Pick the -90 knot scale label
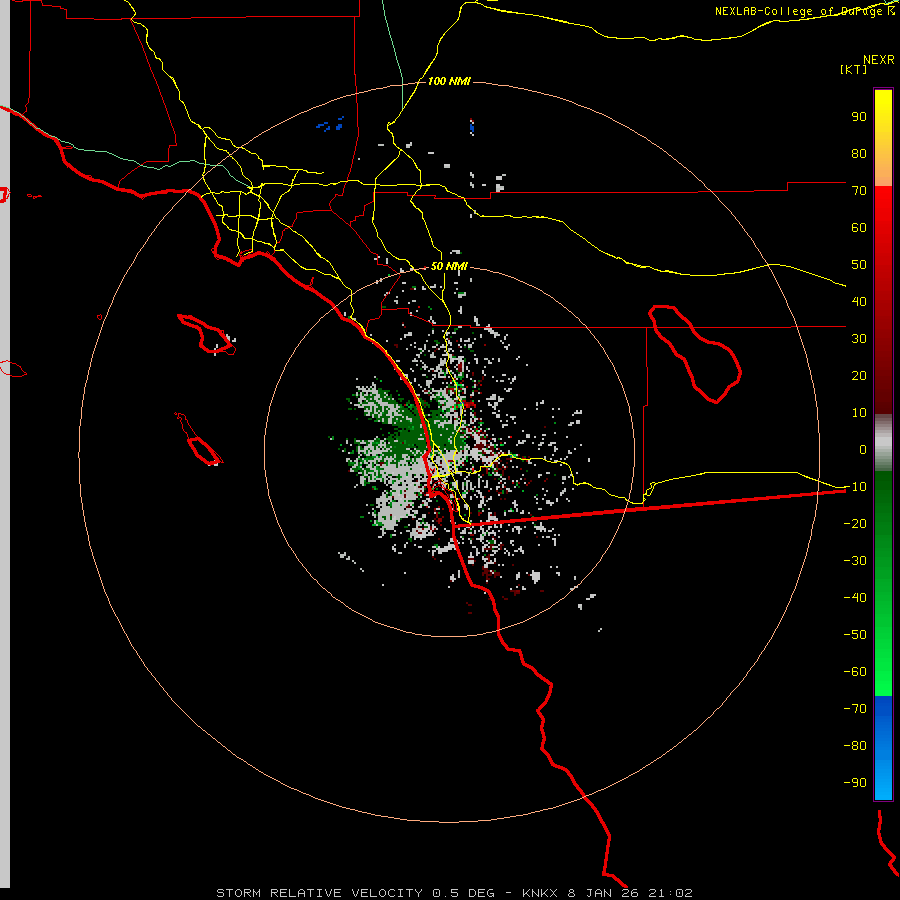The image size is (900, 900). pyautogui.click(x=855, y=782)
